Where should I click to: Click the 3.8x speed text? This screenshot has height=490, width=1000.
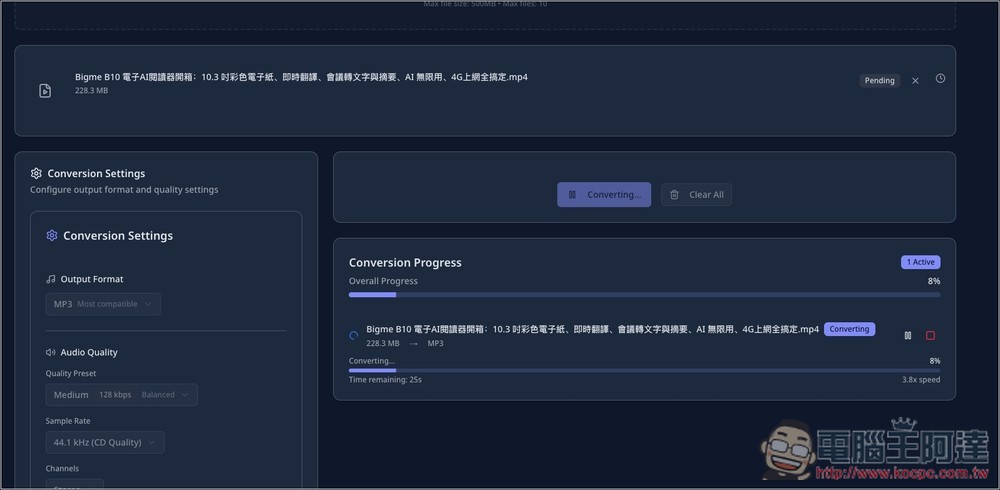(921, 380)
